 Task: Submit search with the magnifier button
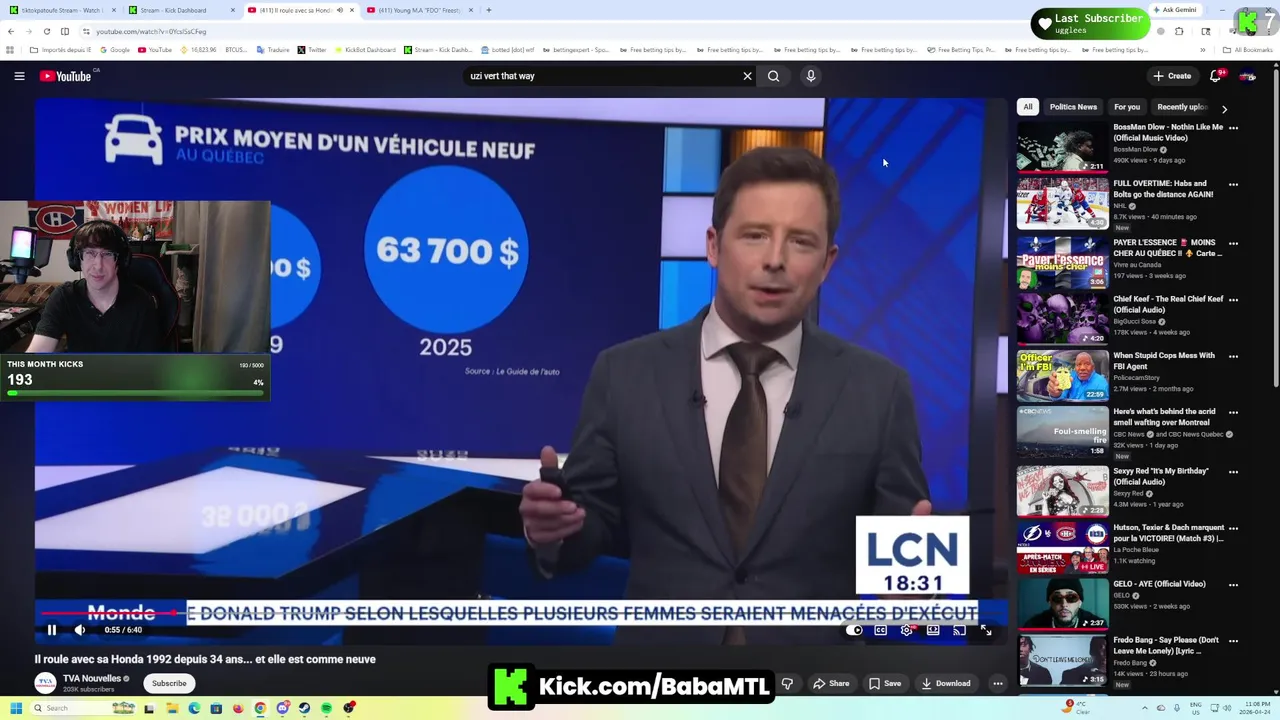[x=774, y=76]
